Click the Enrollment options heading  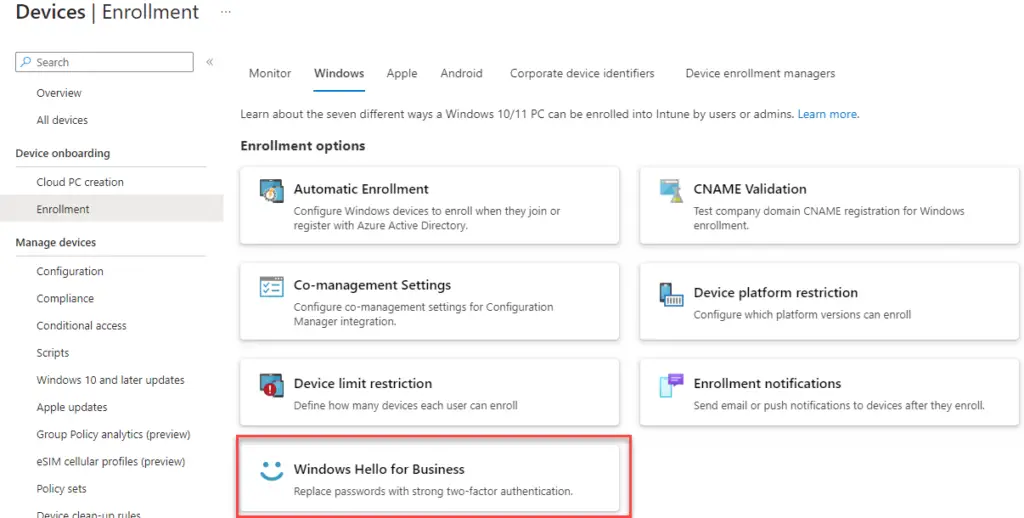pyautogui.click(x=302, y=146)
